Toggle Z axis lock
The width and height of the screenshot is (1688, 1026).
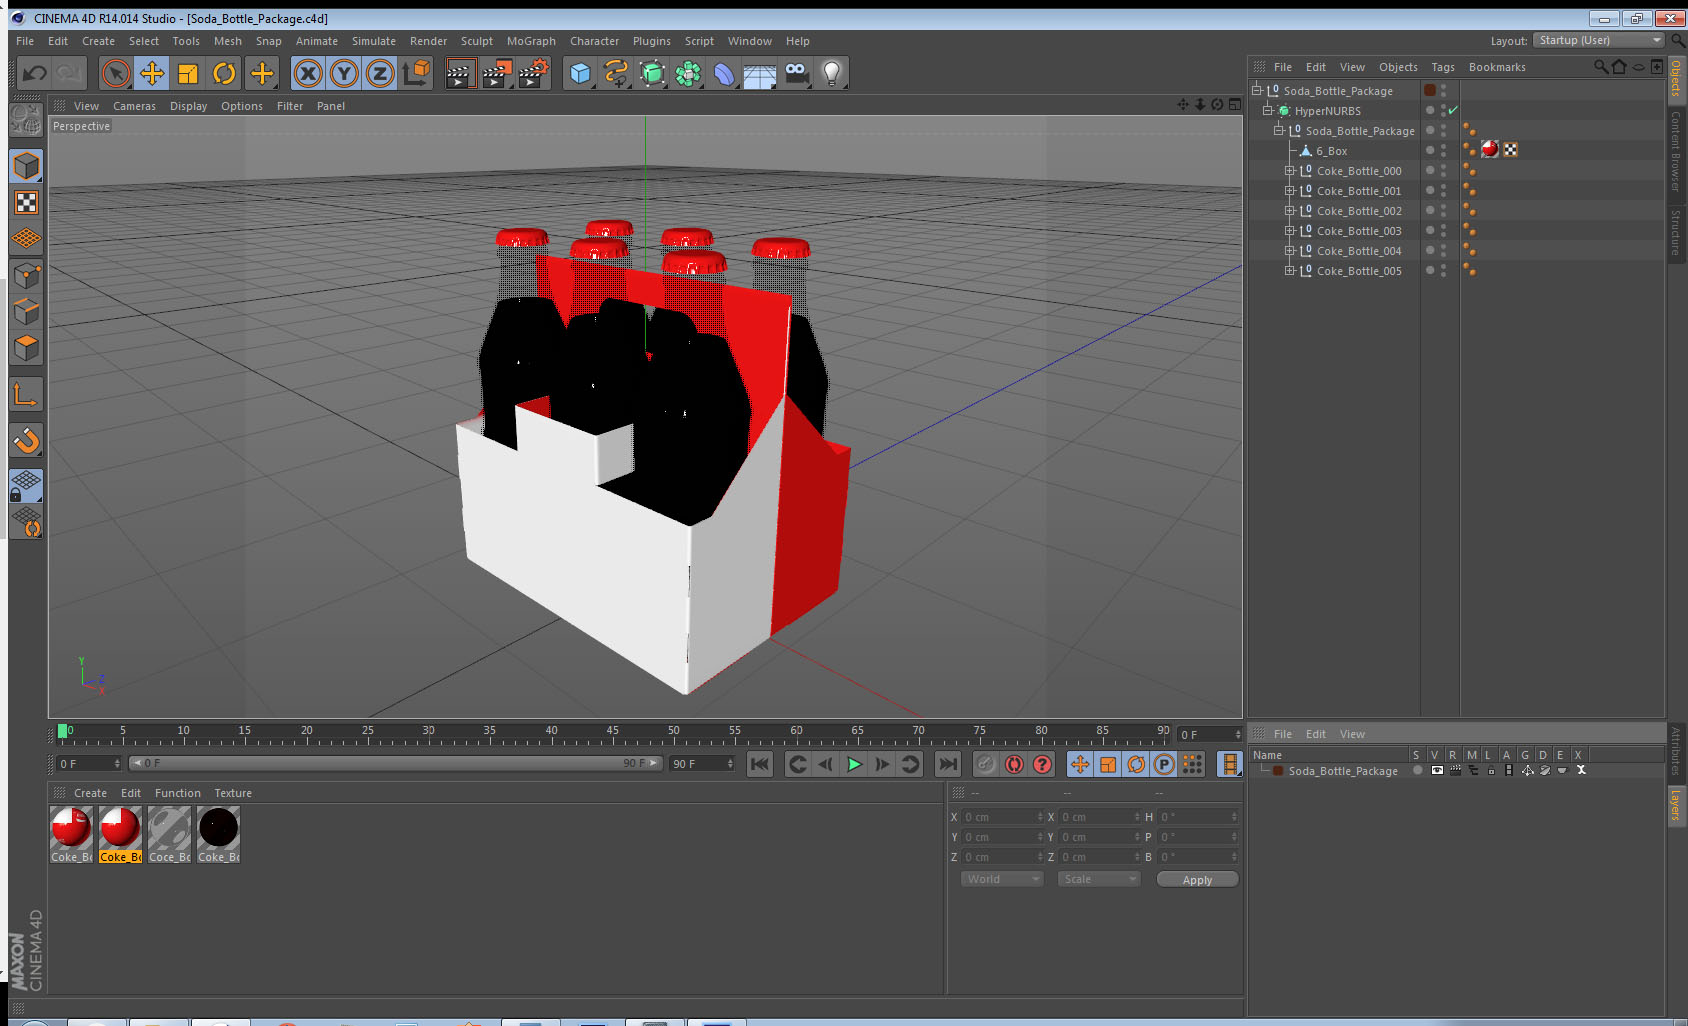coord(380,73)
